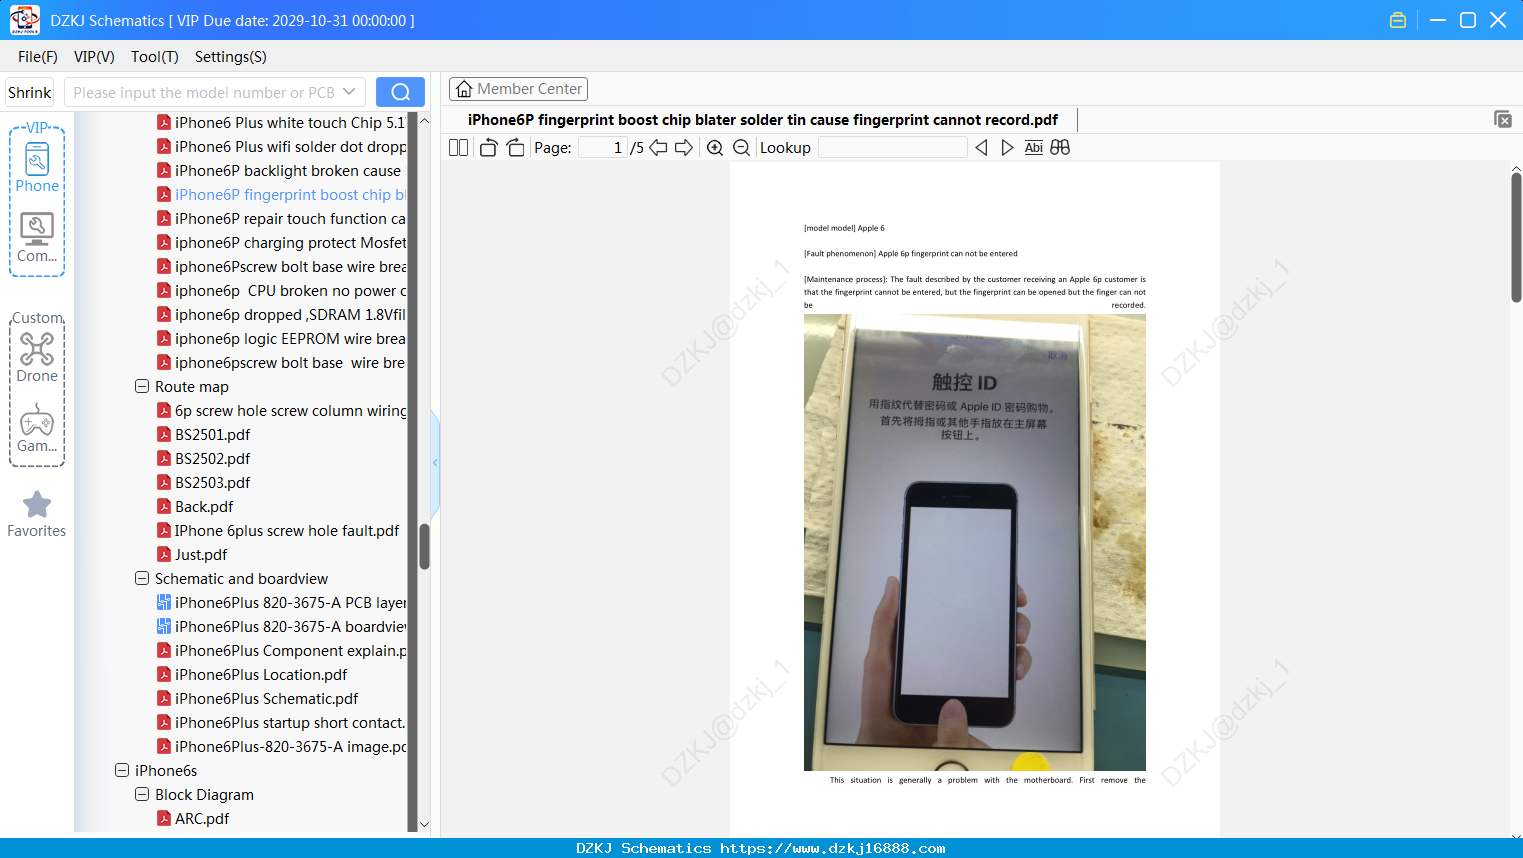1523x858 pixels.
Task: Open iPhone6Plus Location.pdf
Action: (252, 674)
